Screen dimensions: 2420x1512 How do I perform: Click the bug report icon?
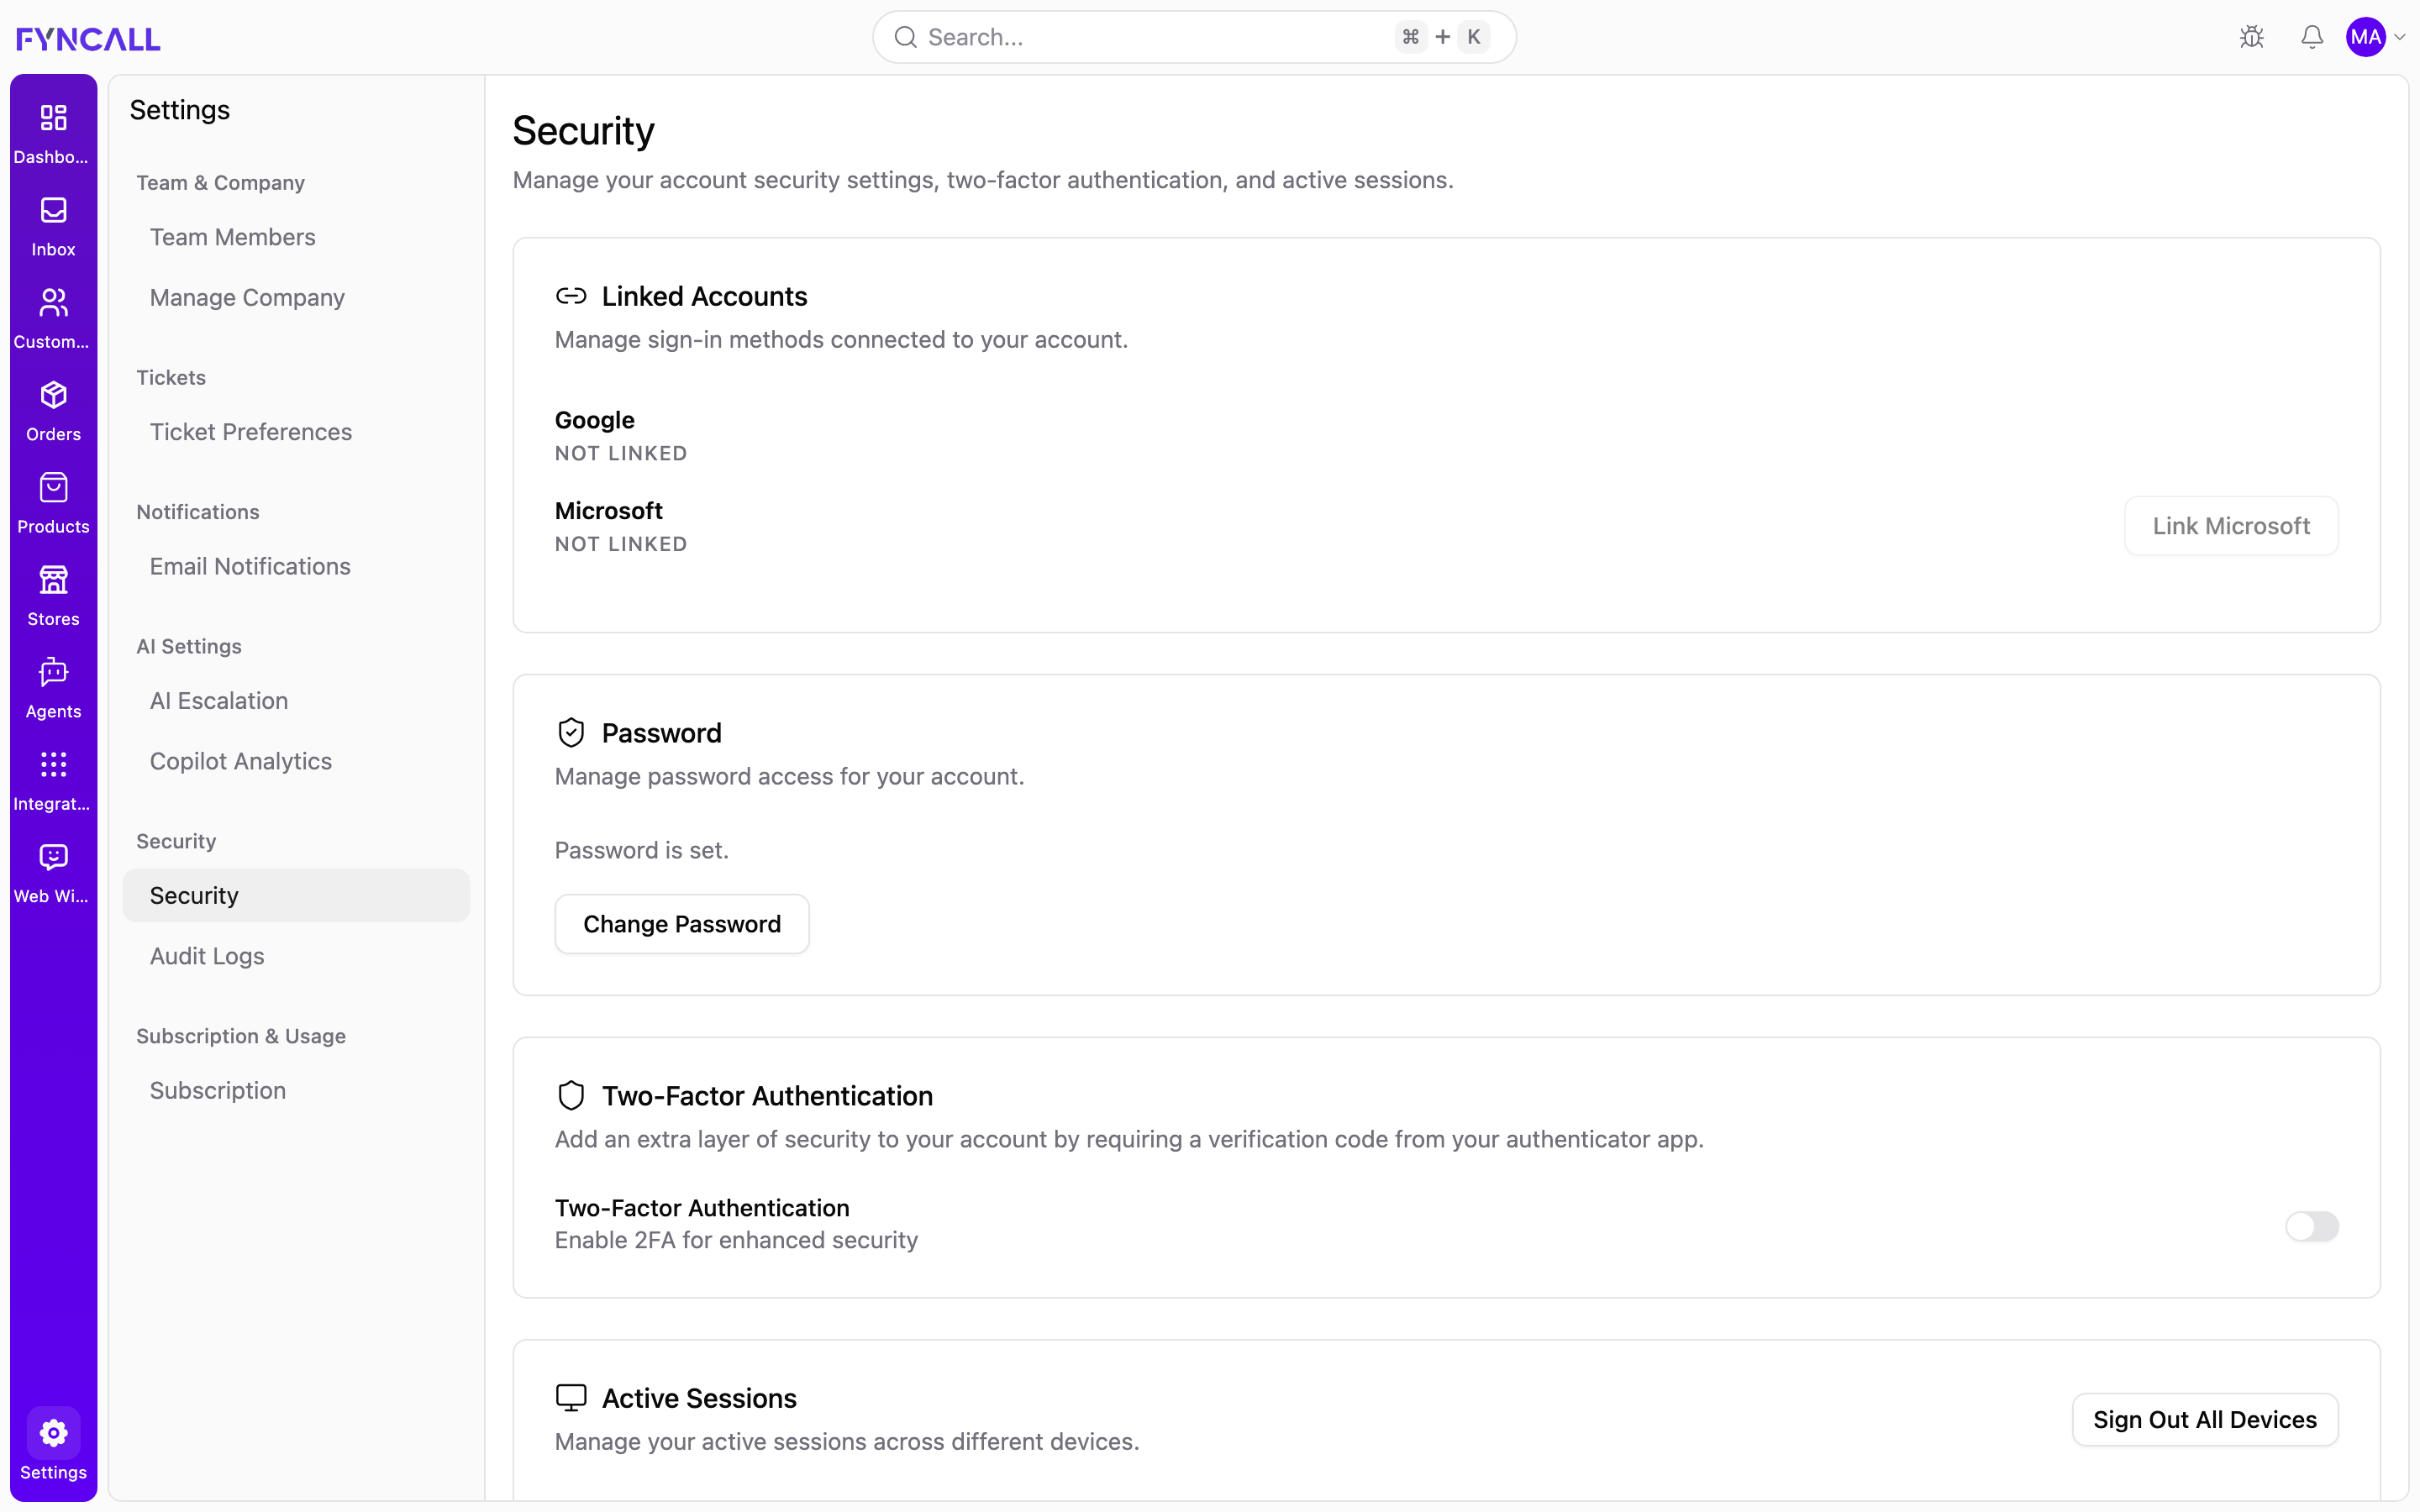(x=2252, y=37)
